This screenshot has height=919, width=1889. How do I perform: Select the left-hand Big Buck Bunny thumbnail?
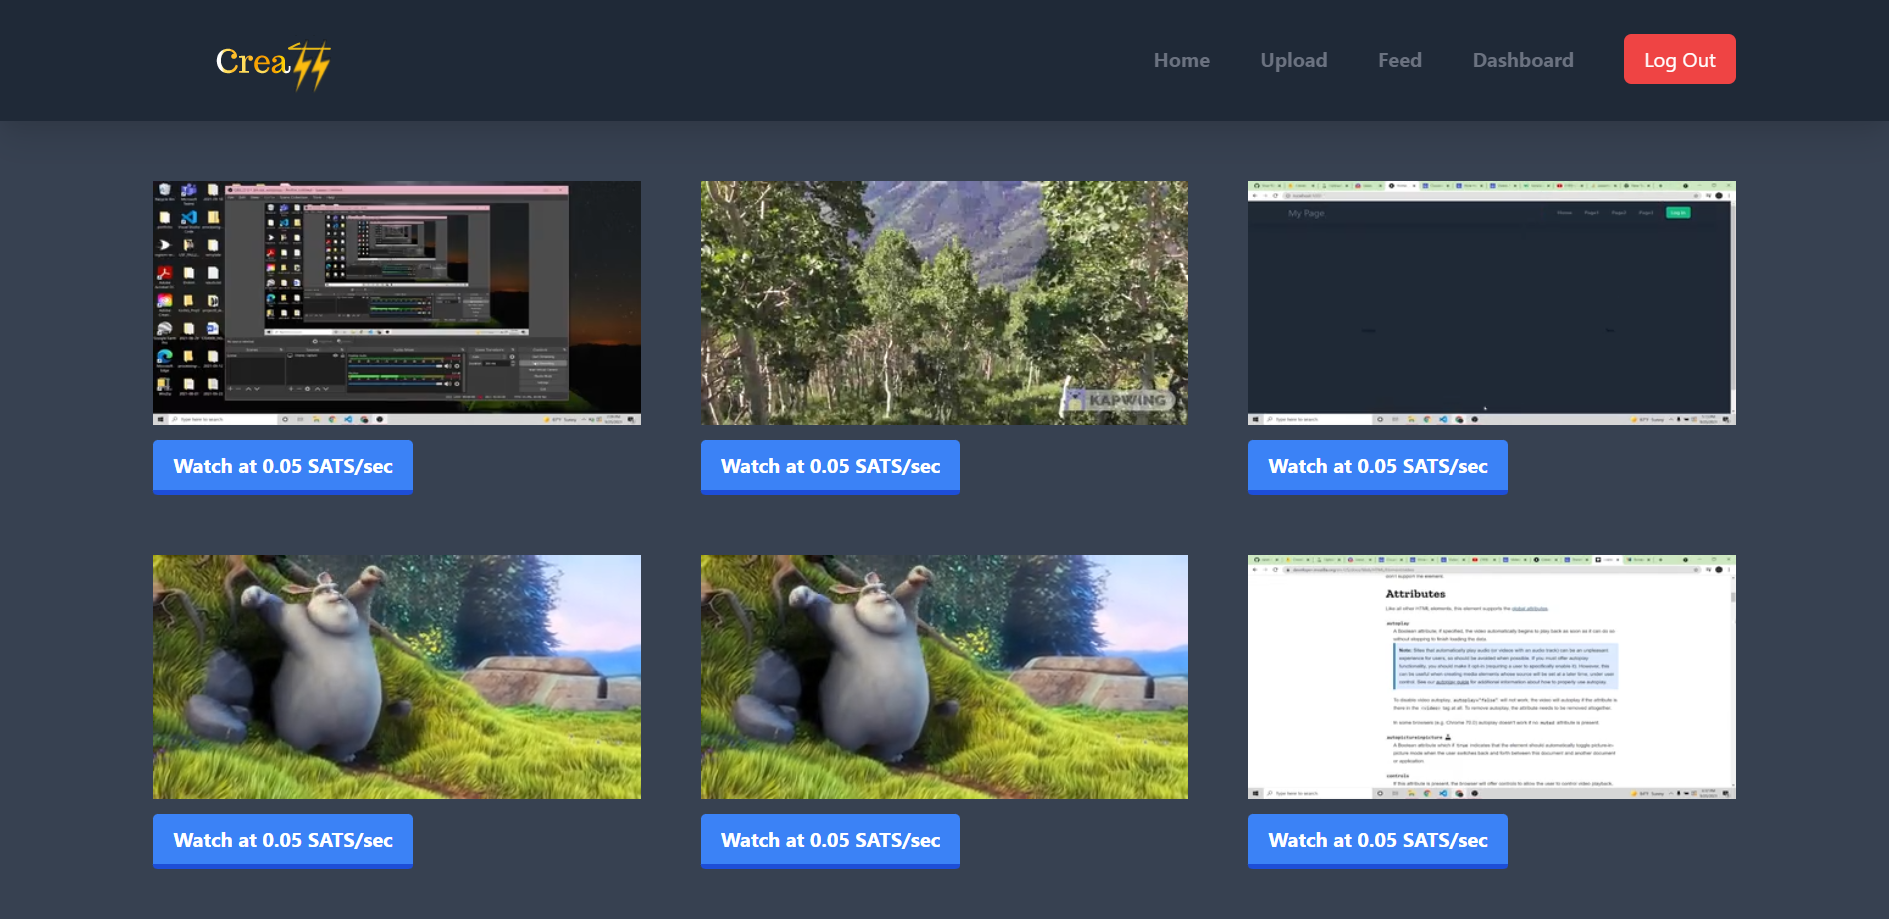397,677
